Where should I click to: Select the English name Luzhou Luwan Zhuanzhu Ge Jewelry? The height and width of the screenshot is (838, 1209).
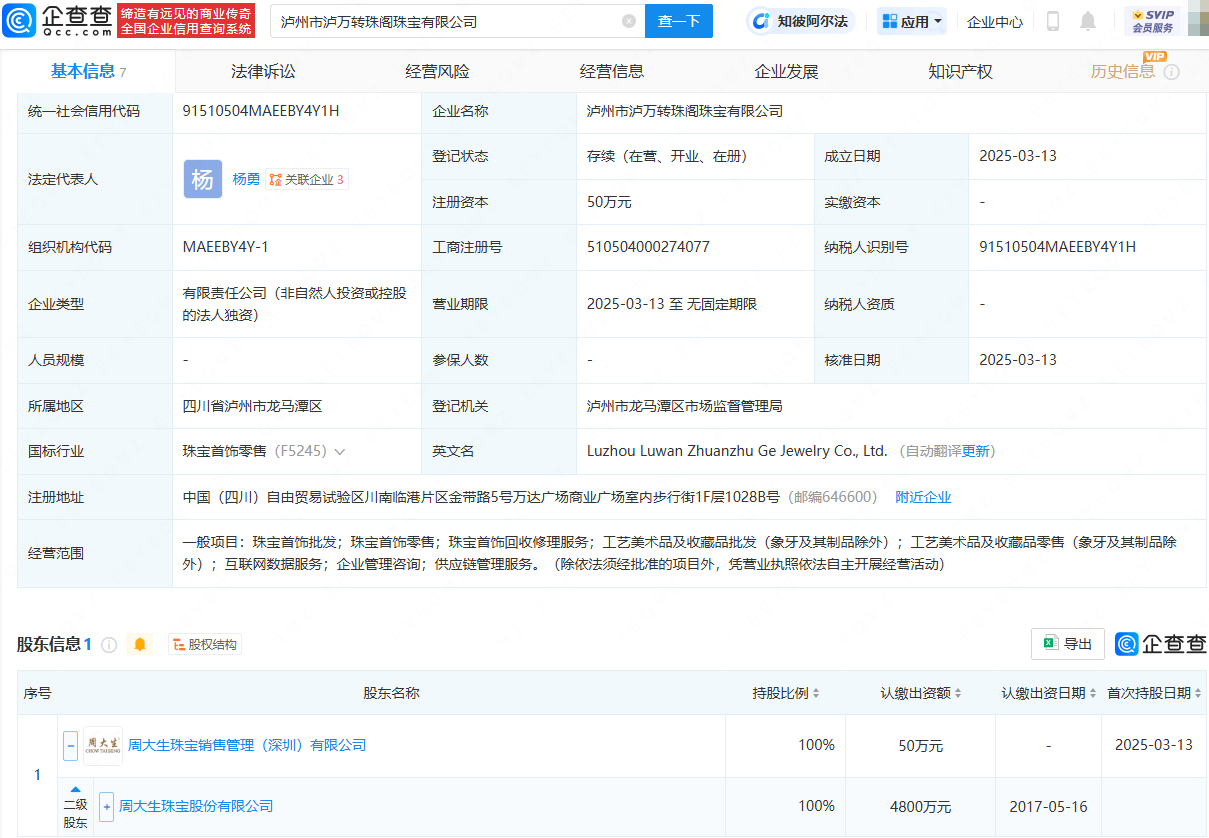click(x=737, y=451)
